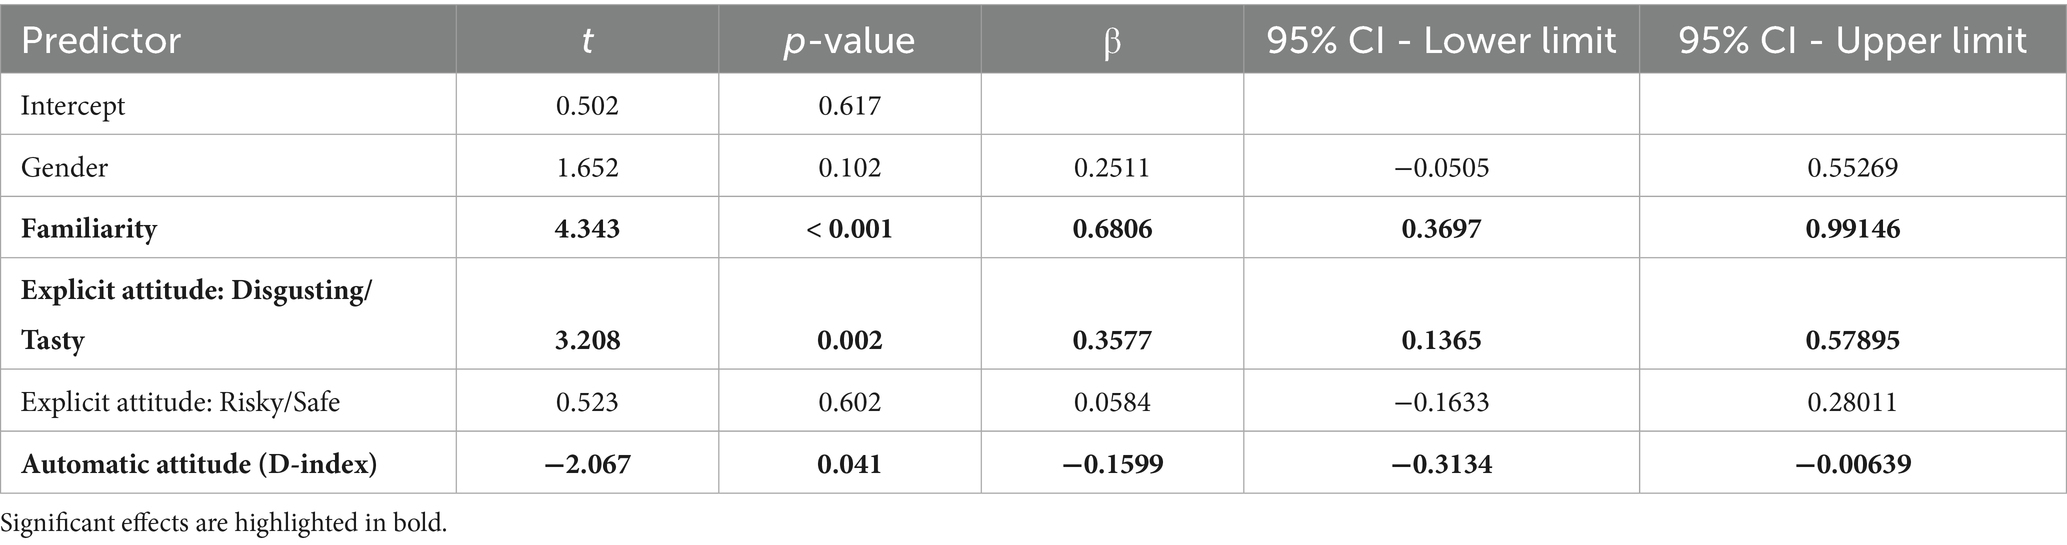Screen dimensions: 2067x545
Task: Click the footnote about significant effects
Action: 224,523
